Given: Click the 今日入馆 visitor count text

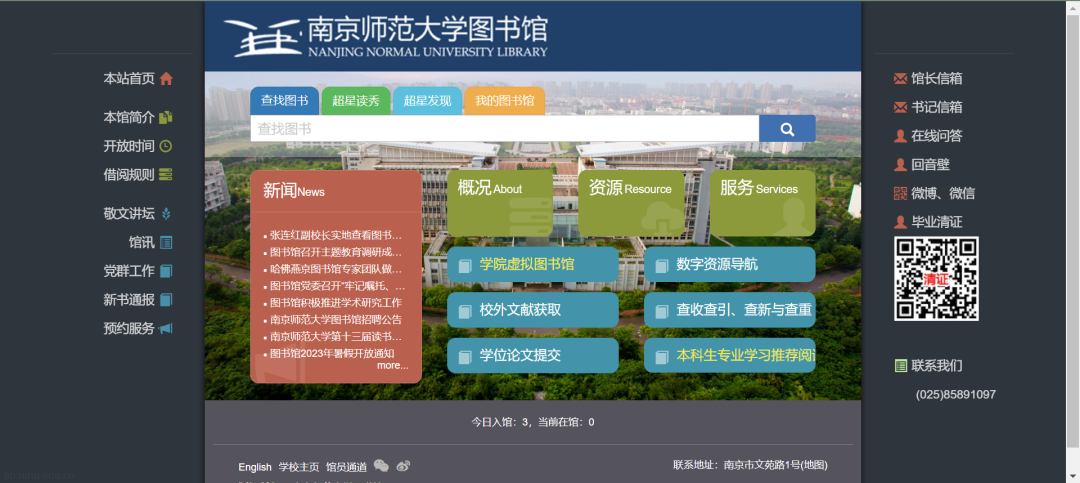Looking at the screenshot, I should pos(533,422).
